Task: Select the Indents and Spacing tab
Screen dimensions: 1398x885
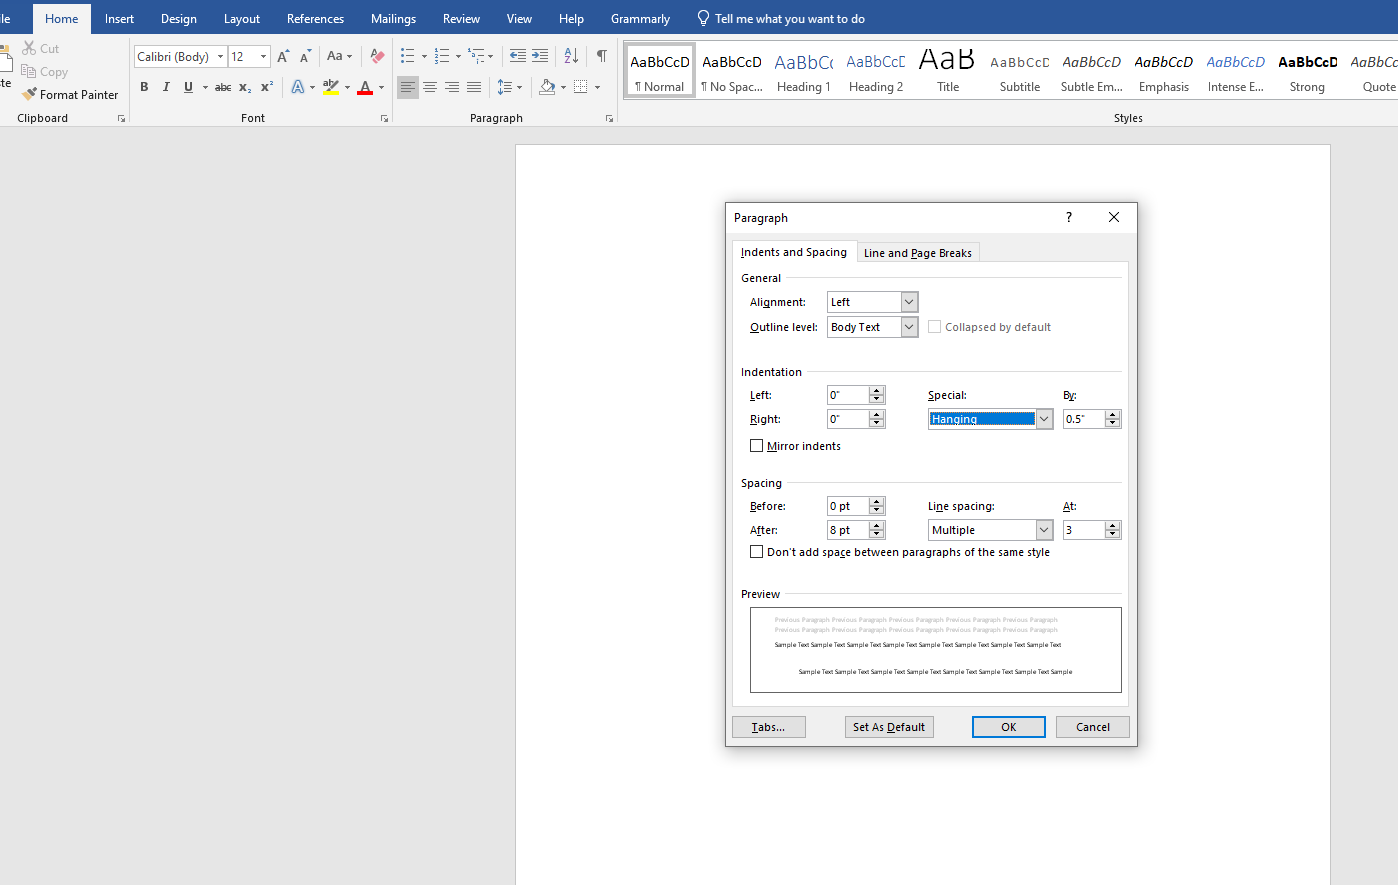Action: tap(793, 252)
